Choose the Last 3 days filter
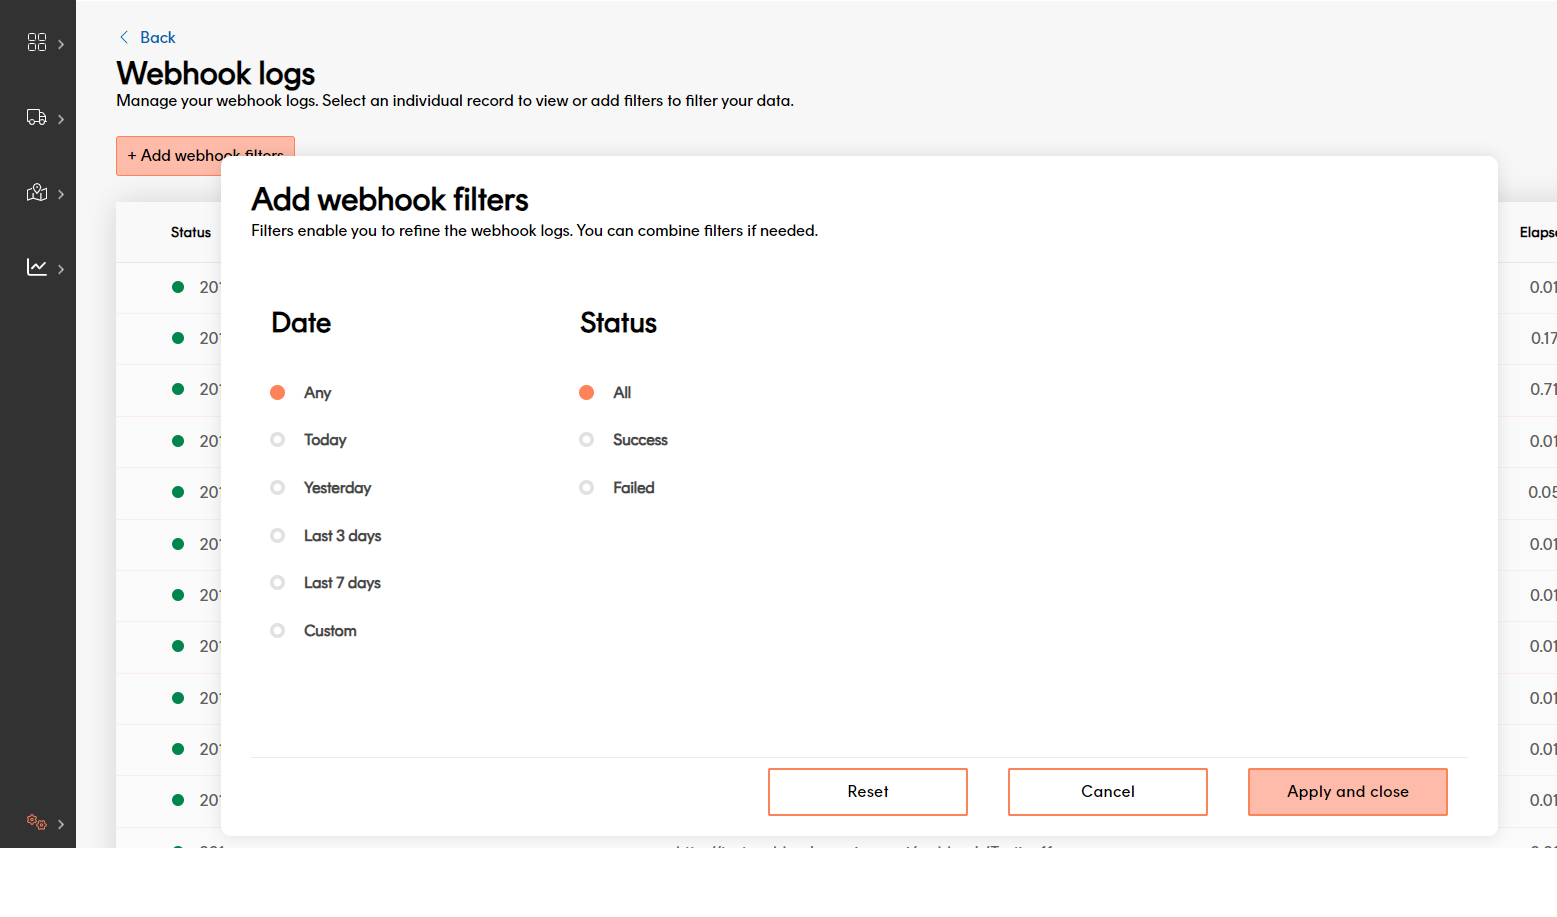 coord(278,536)
